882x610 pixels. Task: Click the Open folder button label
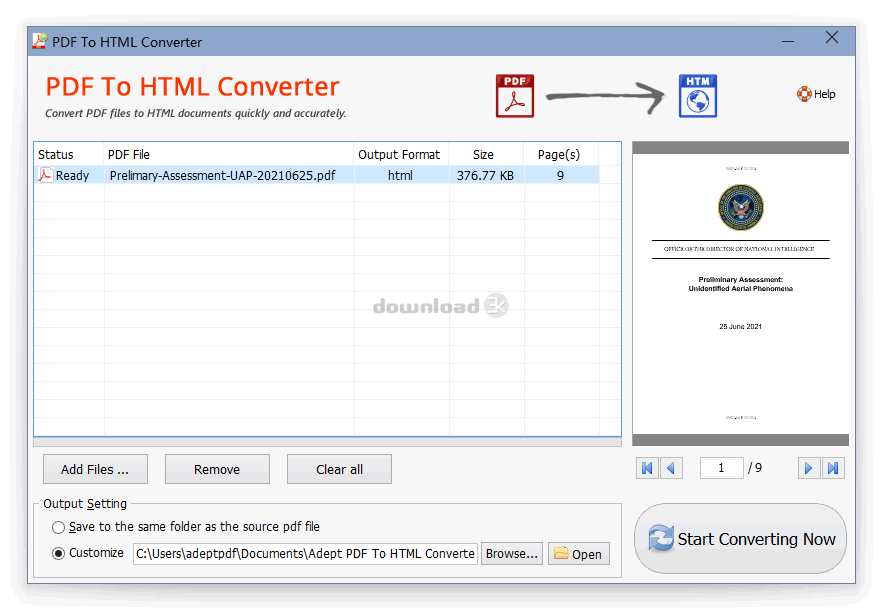click(587, 554)
